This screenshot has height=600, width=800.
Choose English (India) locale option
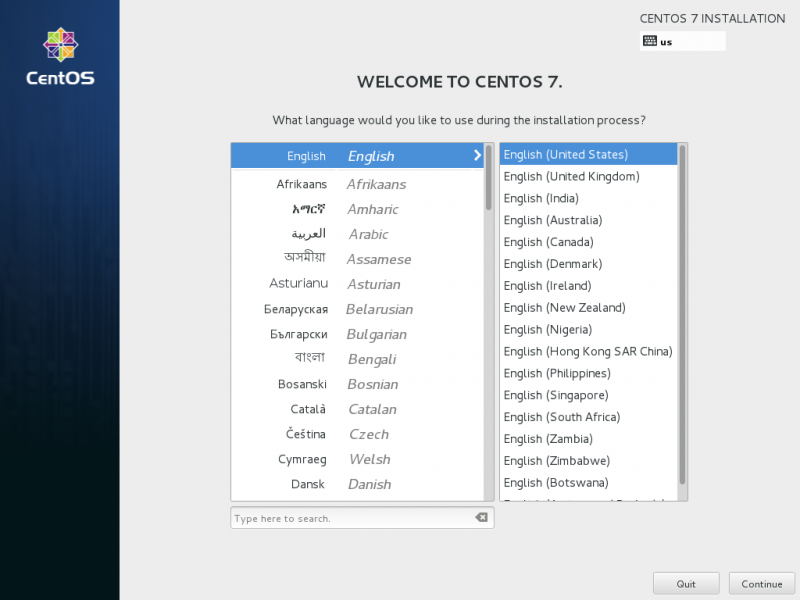click(x=541, y=198)
